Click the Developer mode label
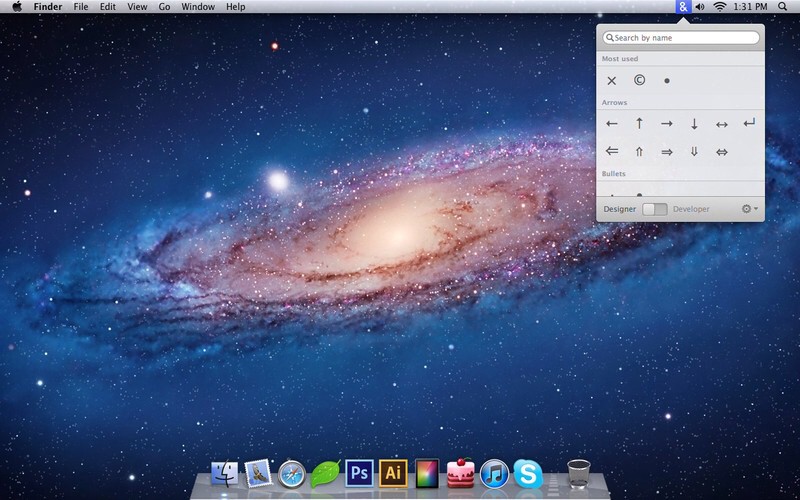Image resolution: width=800 pixels, height=500 pixels. [x=691, y=209]
